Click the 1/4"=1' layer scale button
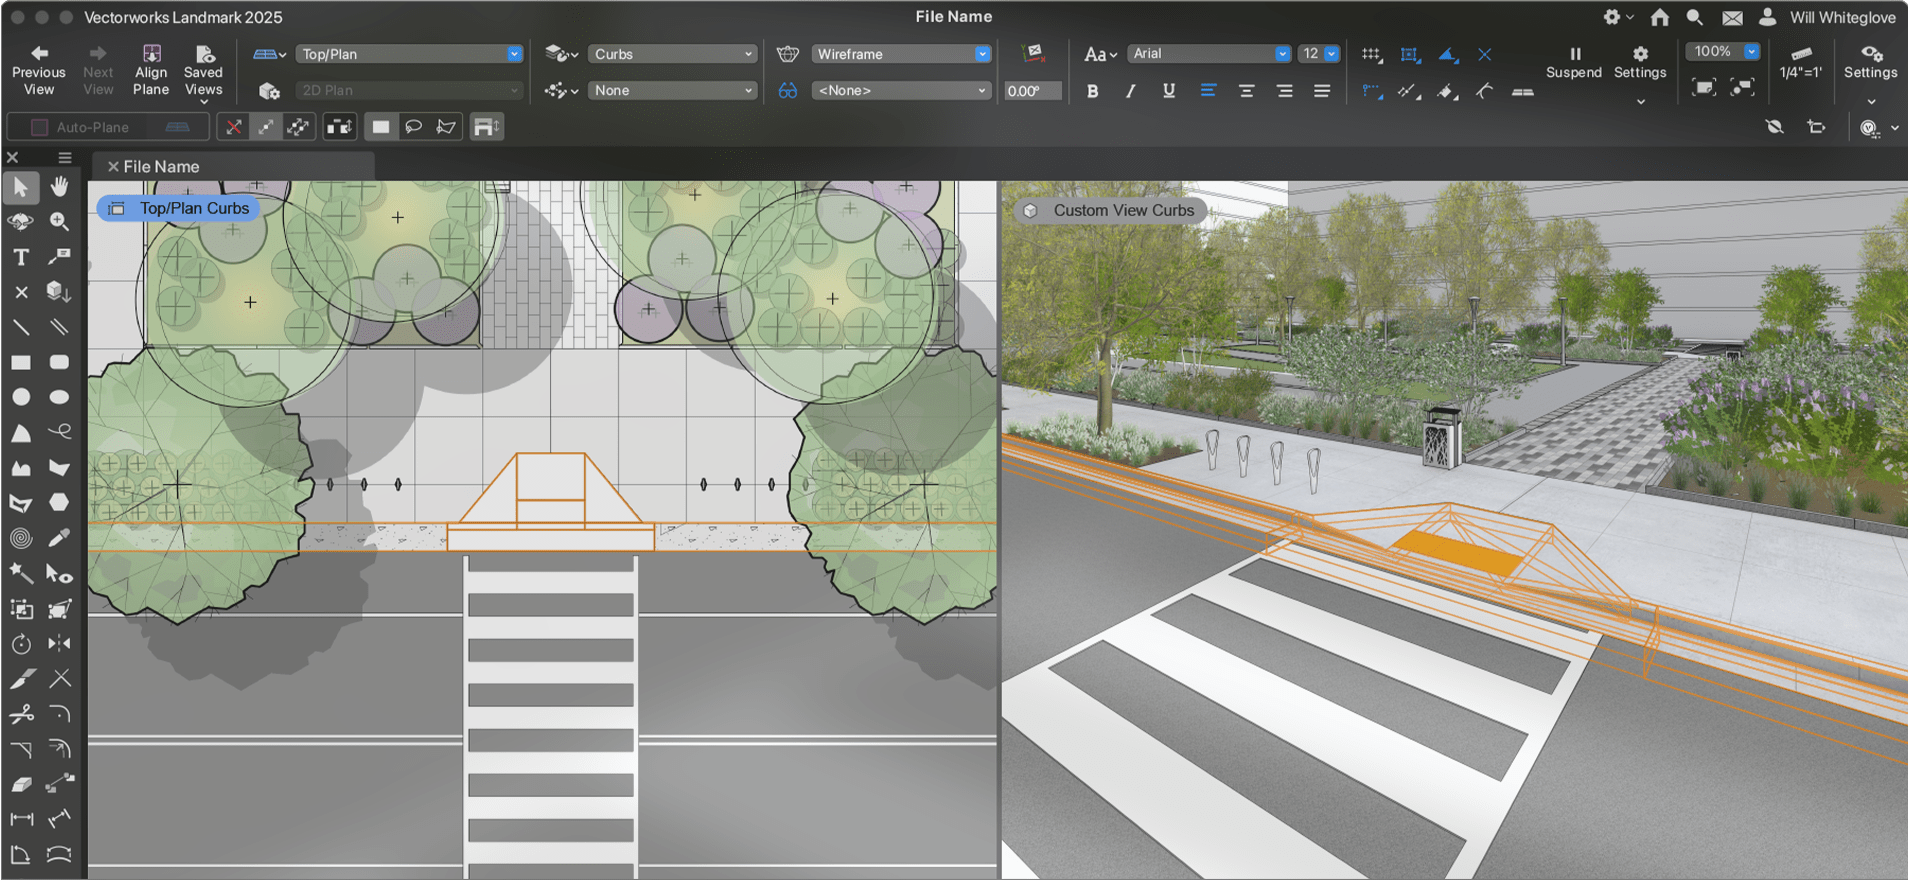Image resolution: width=1908 pixels, height=880 pixels. 1801,63
